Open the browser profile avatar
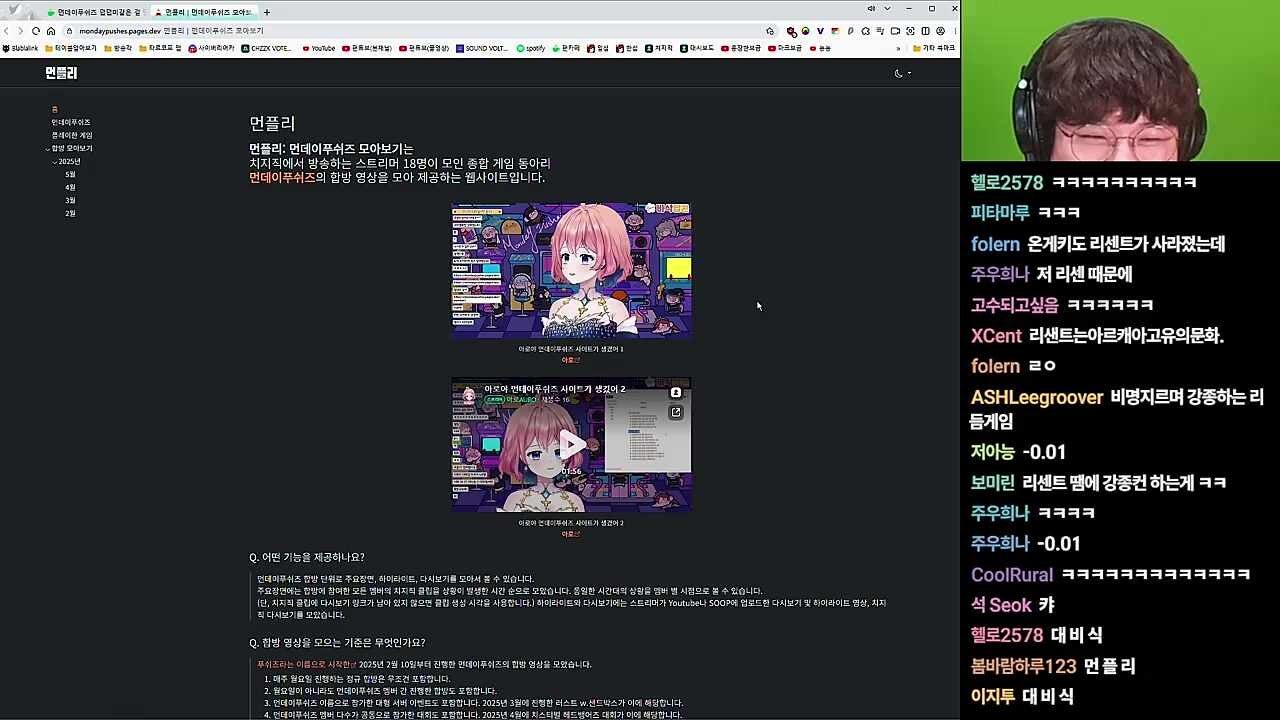The height and width of the screenshot is (720, 1280). coord(940,31)
